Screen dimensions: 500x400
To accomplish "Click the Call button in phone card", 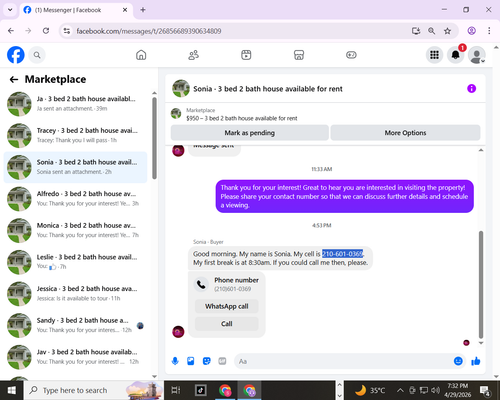I will point(227,324).
